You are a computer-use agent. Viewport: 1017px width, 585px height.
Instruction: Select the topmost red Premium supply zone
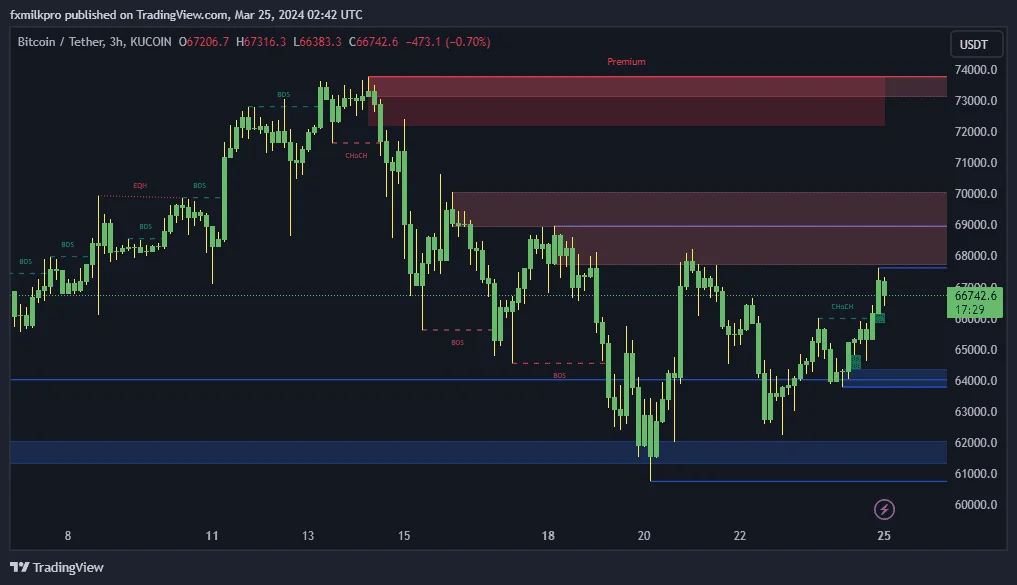coord(657,87)
